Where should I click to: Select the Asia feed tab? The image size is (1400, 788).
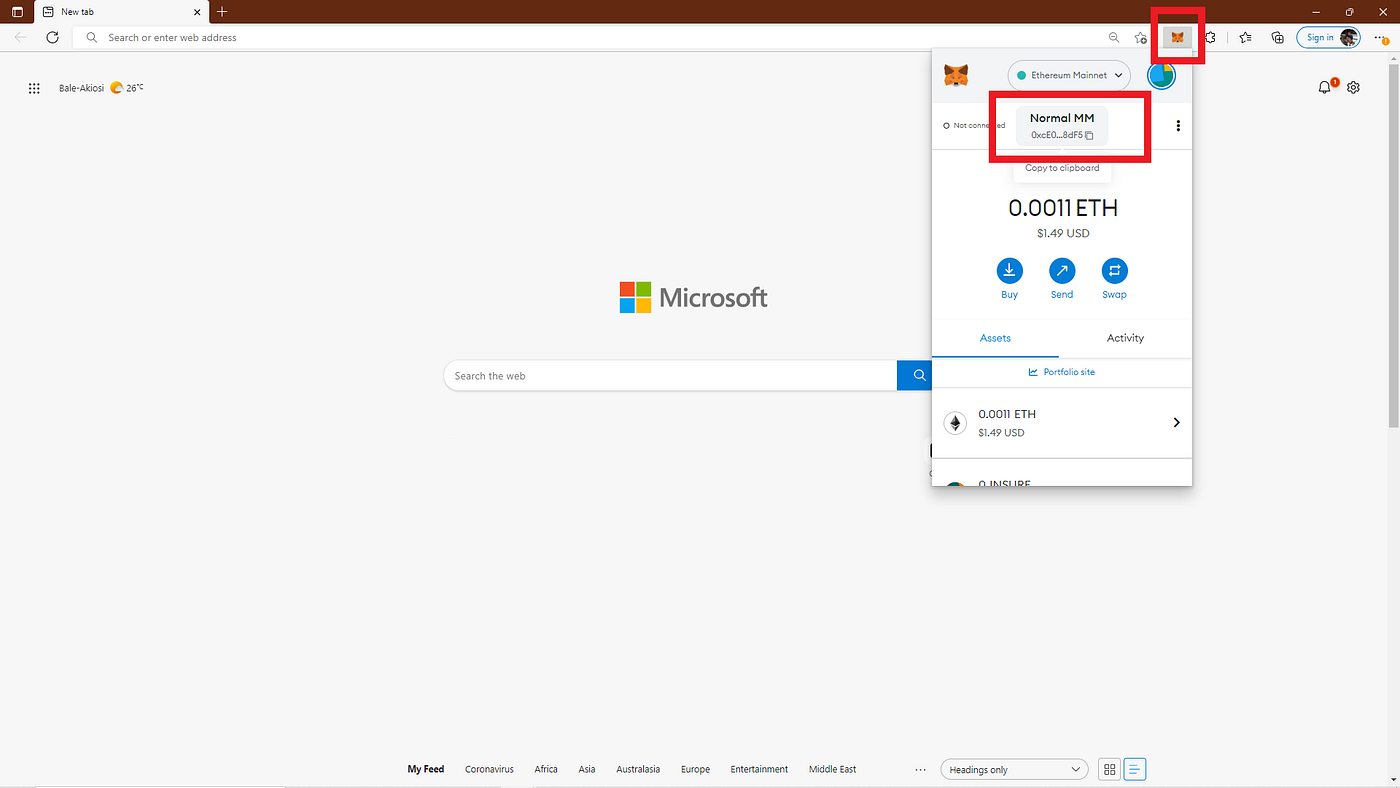point(587,769)
